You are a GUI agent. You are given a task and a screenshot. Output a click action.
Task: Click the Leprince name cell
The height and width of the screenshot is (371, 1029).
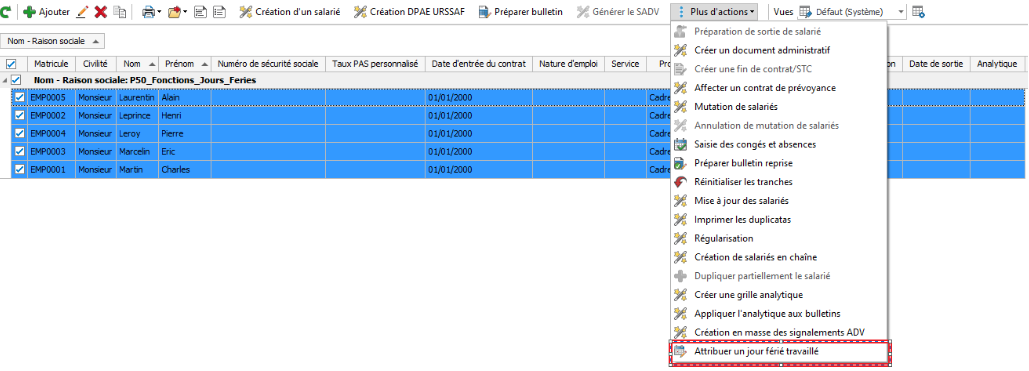(137, 116)
